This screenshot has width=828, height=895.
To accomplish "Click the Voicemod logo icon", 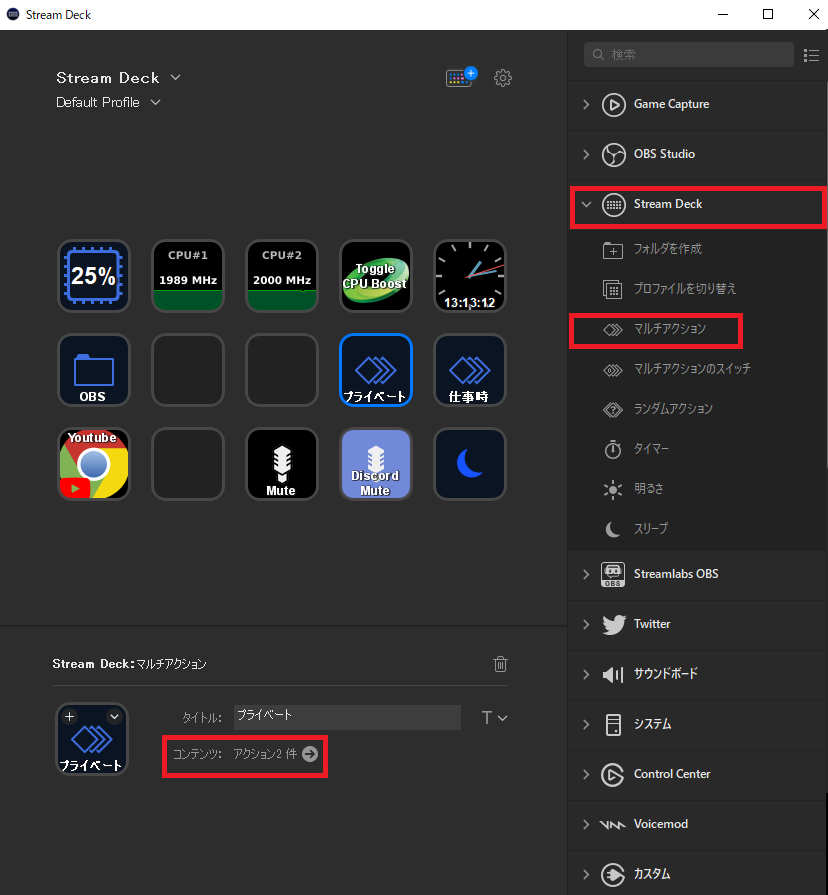I will pyautogui.click(x=613, y=825).
